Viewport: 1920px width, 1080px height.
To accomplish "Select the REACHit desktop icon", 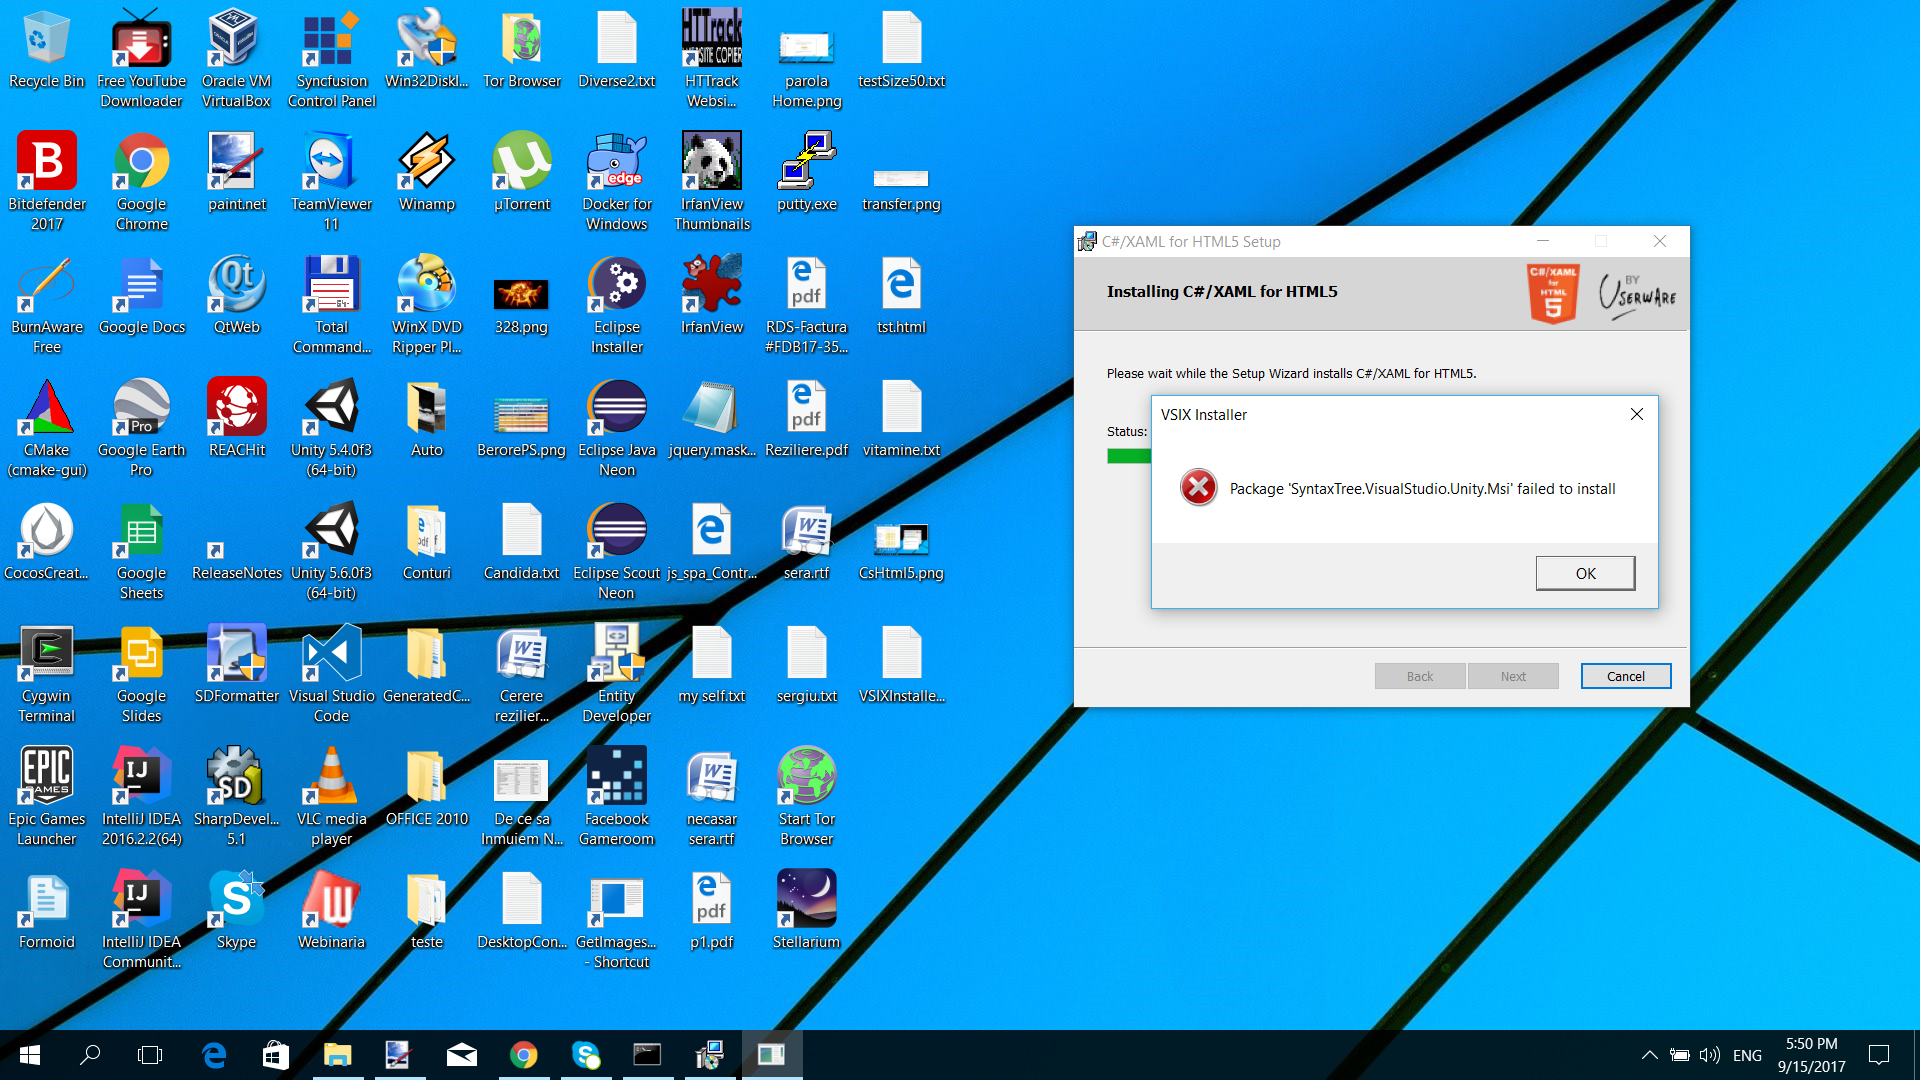I will 236,418.
